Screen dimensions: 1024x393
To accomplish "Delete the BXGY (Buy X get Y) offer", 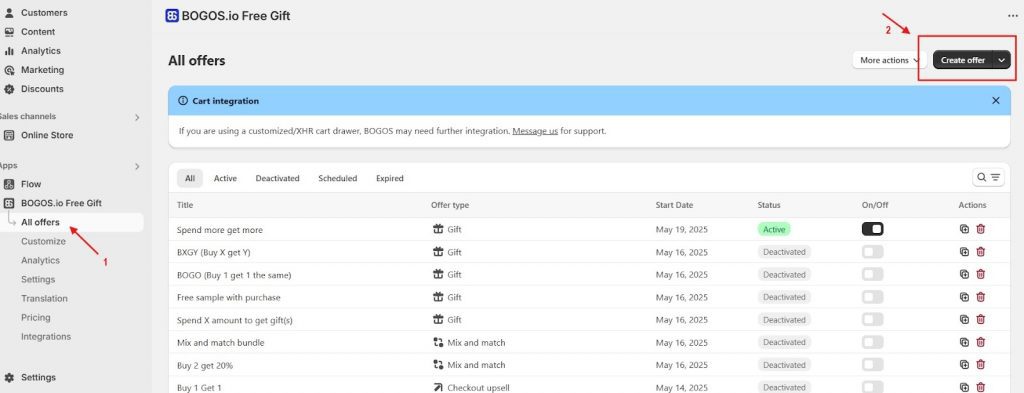I will 980,252.
